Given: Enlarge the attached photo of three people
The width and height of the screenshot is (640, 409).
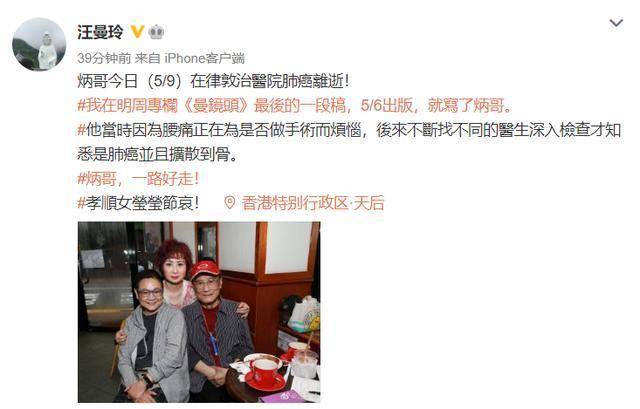Looking at the screenshot, I should pyautogui.click(x=199, y=312).
